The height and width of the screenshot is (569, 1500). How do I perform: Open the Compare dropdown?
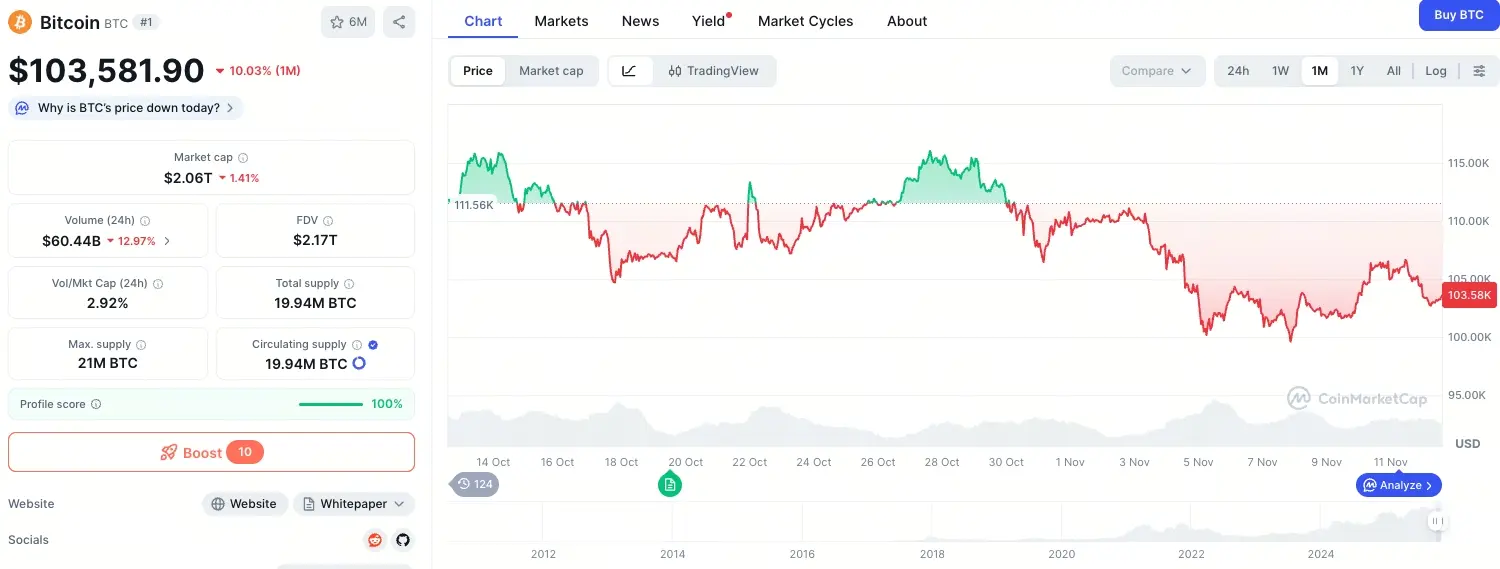click(x=1156, y=71)
